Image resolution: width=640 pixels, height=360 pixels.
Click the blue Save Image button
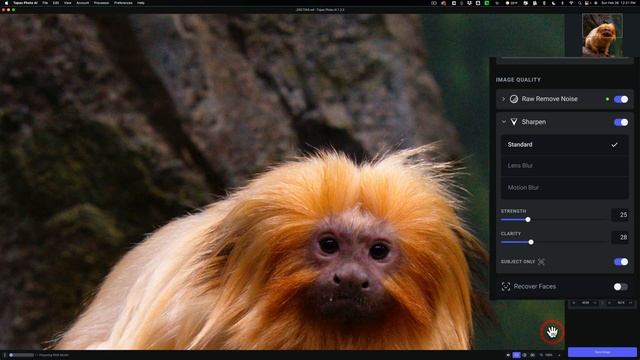click(x=602, y=352)
